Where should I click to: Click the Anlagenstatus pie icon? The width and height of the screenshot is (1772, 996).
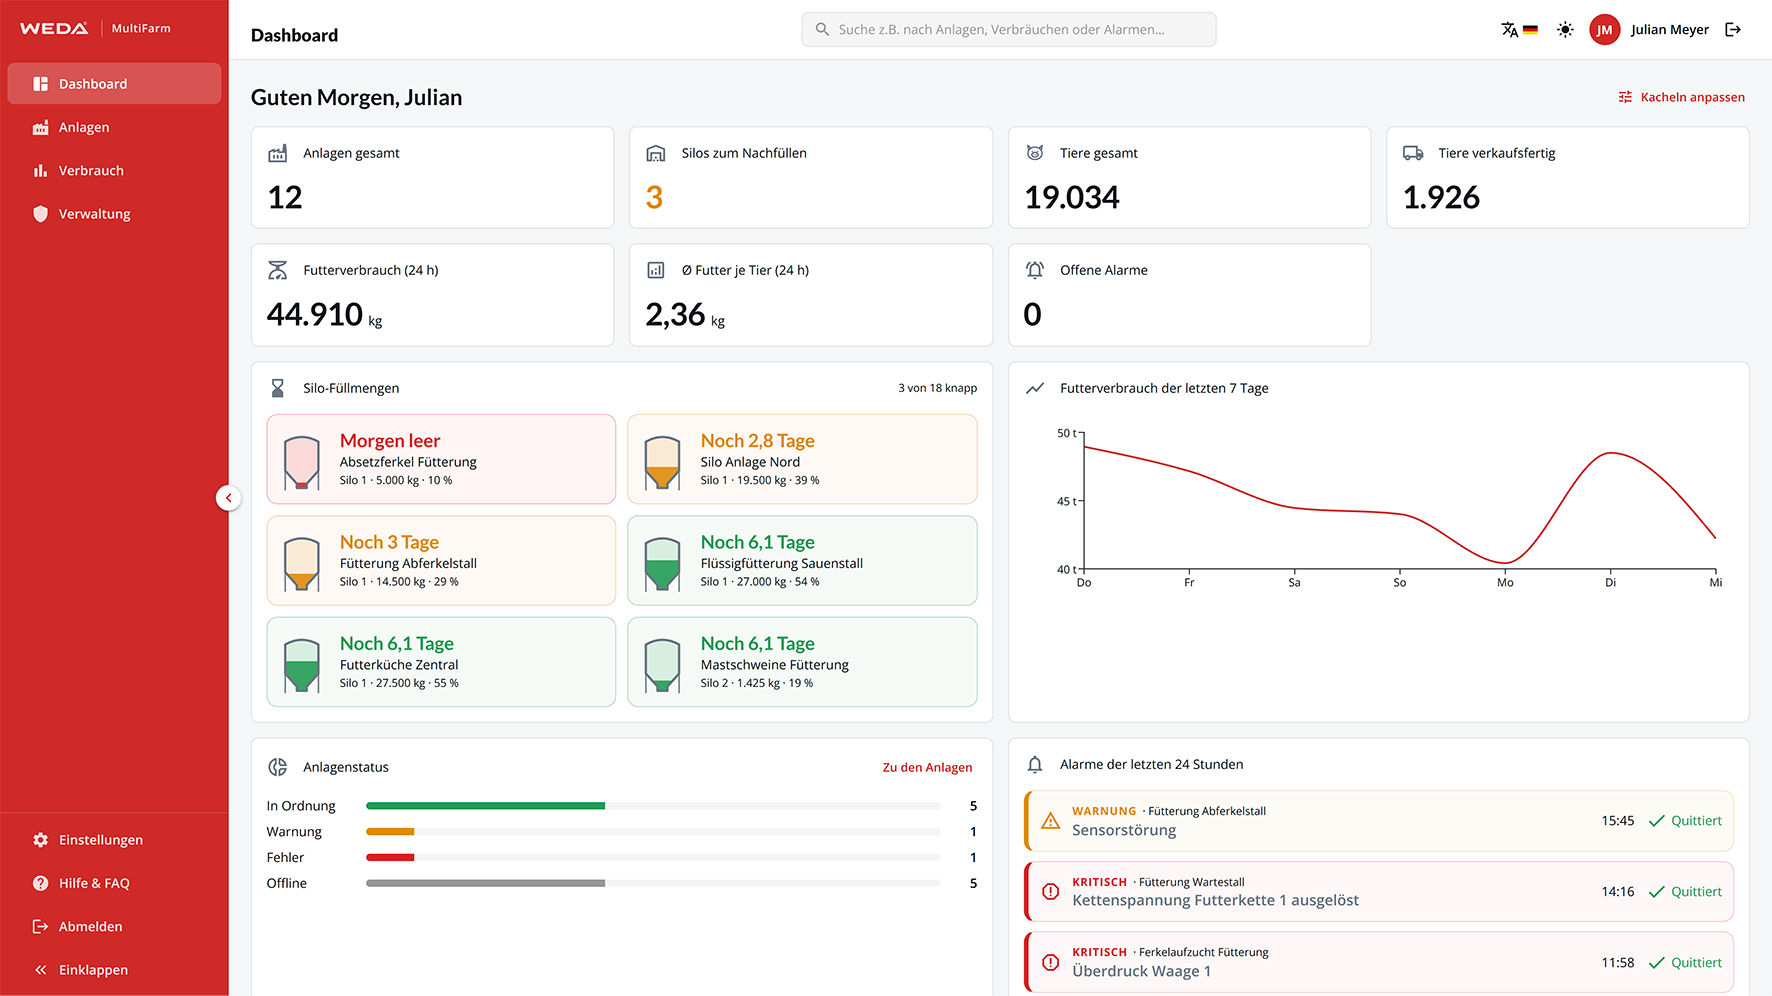(278, 767)
